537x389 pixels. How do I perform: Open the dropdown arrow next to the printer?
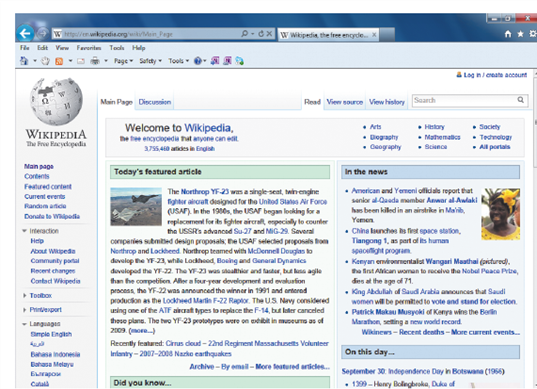[x=106, y=61]
